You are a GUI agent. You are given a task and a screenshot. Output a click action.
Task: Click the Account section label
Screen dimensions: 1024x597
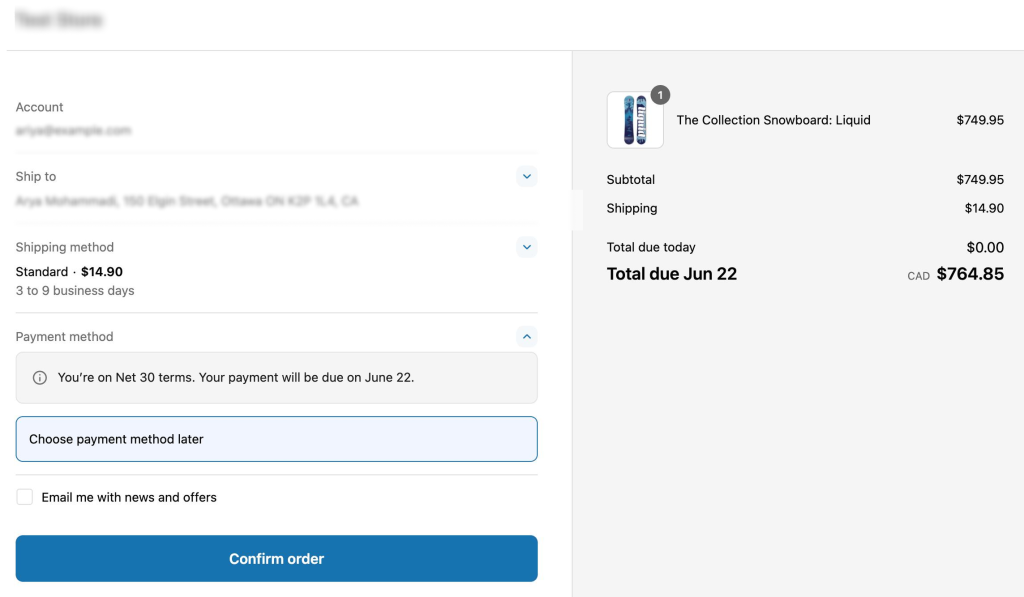(39, 107)
